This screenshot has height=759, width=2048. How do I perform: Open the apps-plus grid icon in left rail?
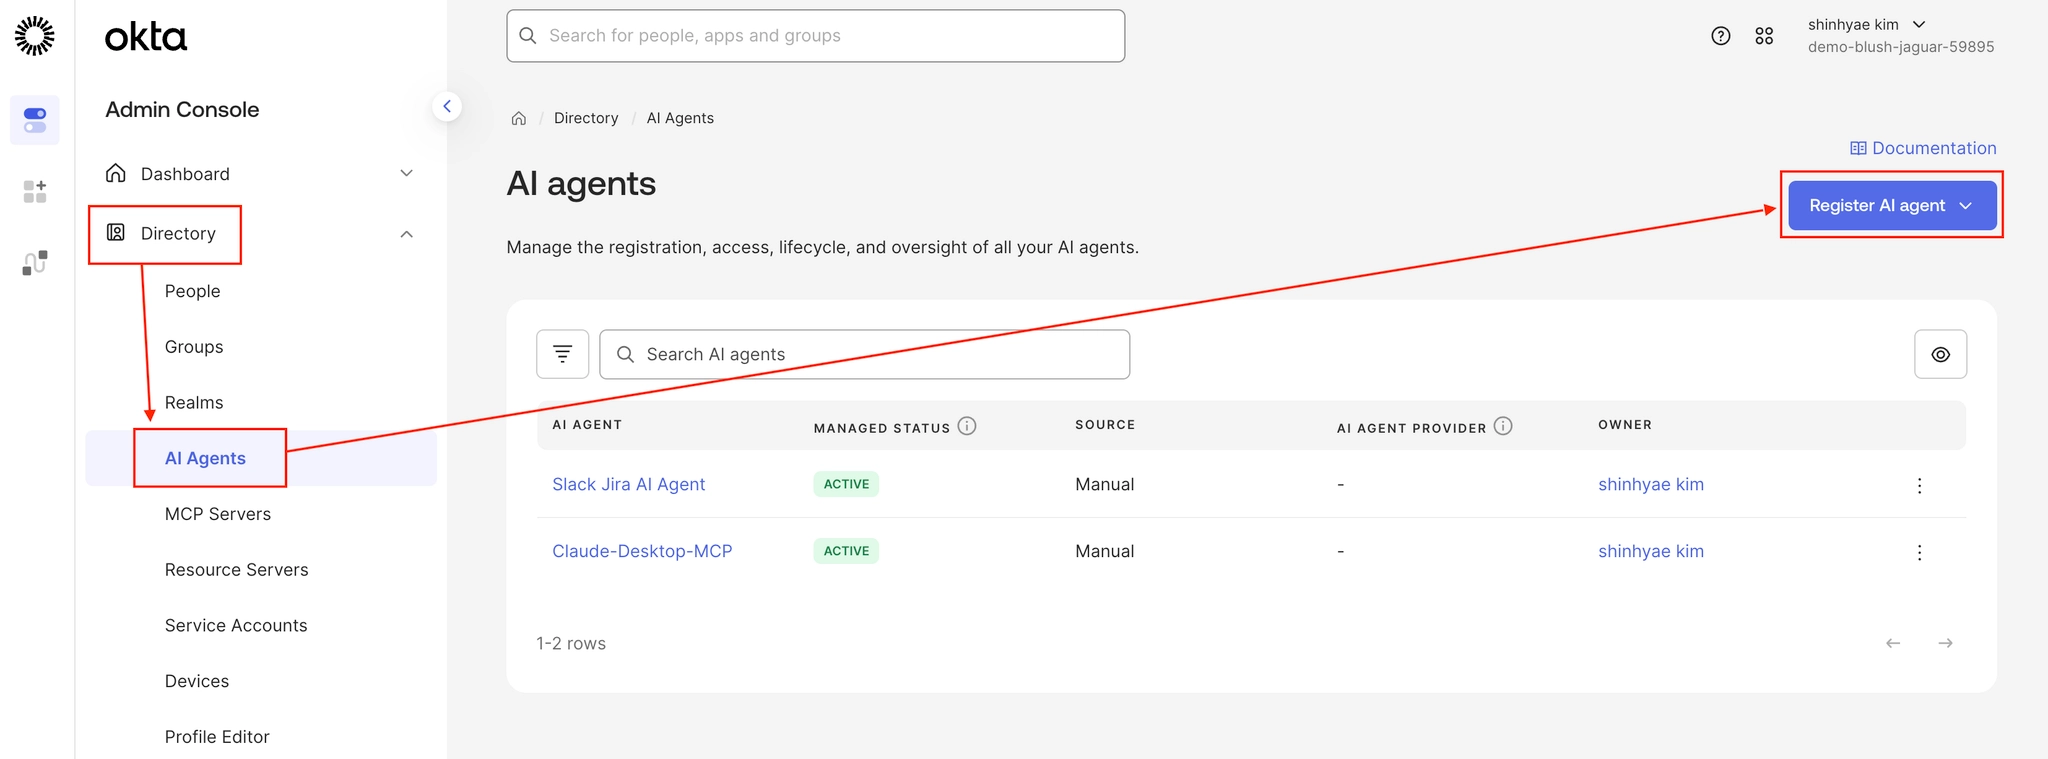click(35, 191)
